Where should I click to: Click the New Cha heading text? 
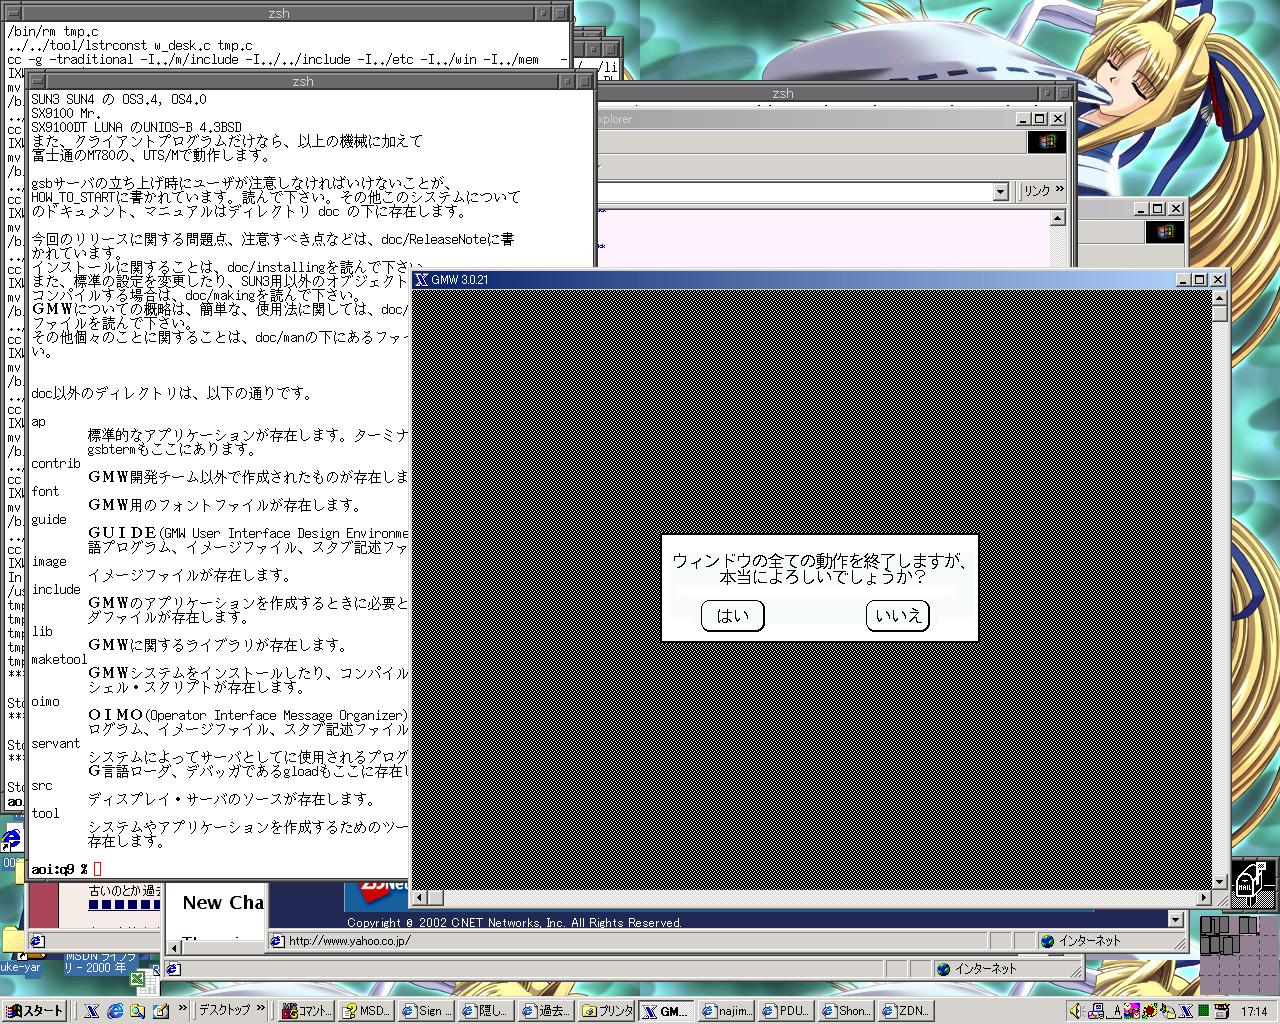pos(223,903)
